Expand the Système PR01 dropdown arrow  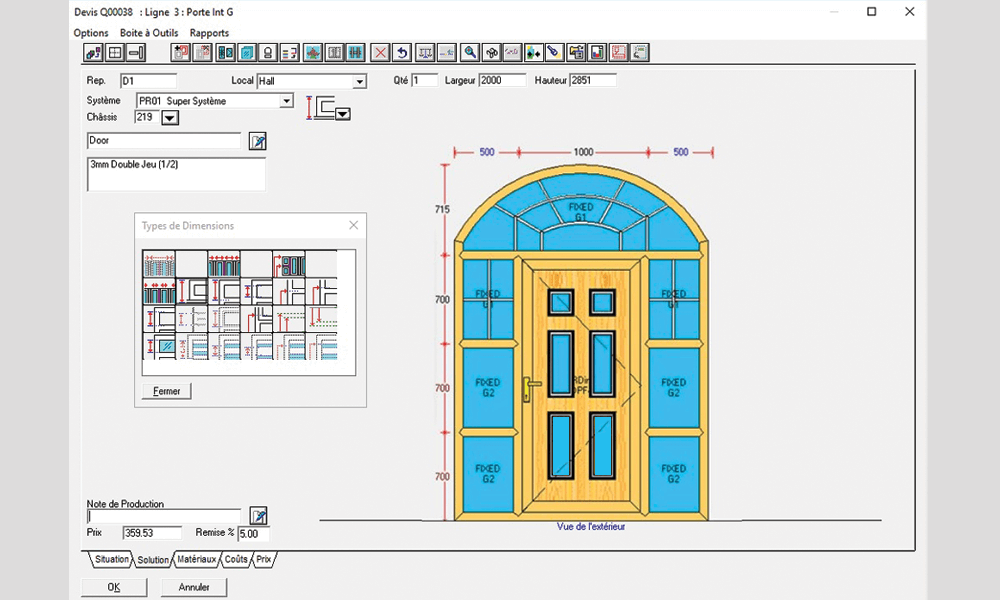click(286, 101)
